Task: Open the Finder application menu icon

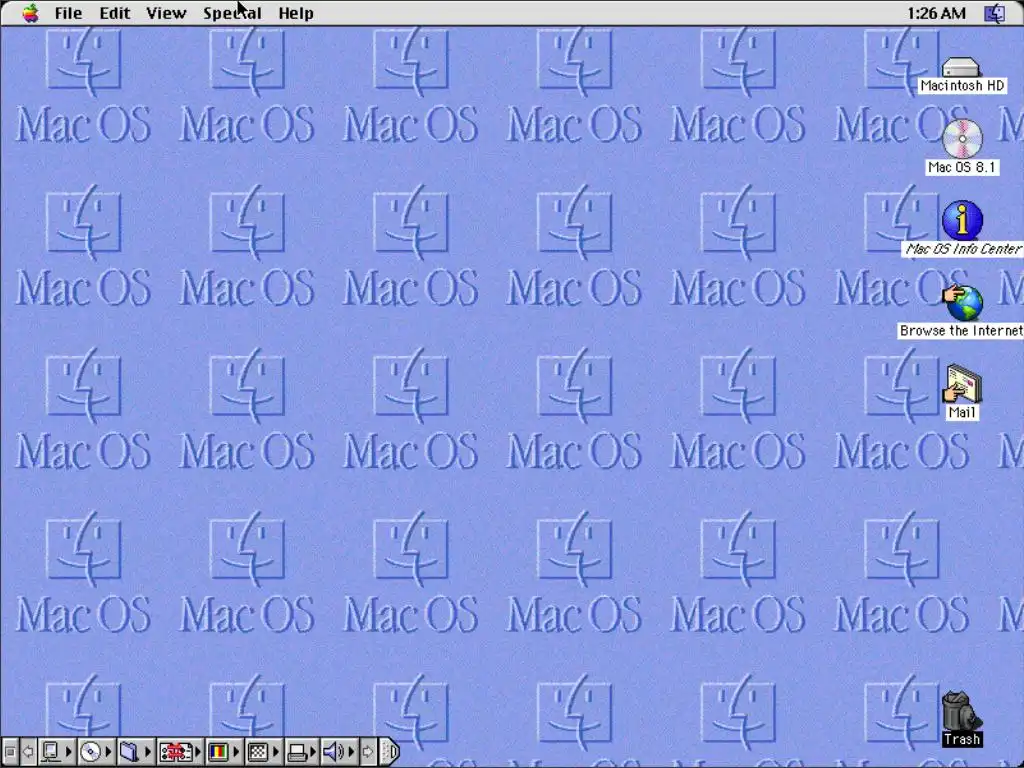Action: pyautogui.click(x=995, y=13)
